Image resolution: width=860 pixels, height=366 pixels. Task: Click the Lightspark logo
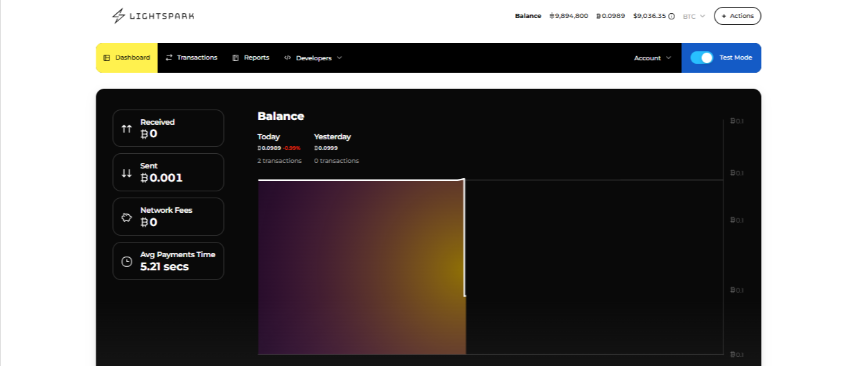click(153, 16)
